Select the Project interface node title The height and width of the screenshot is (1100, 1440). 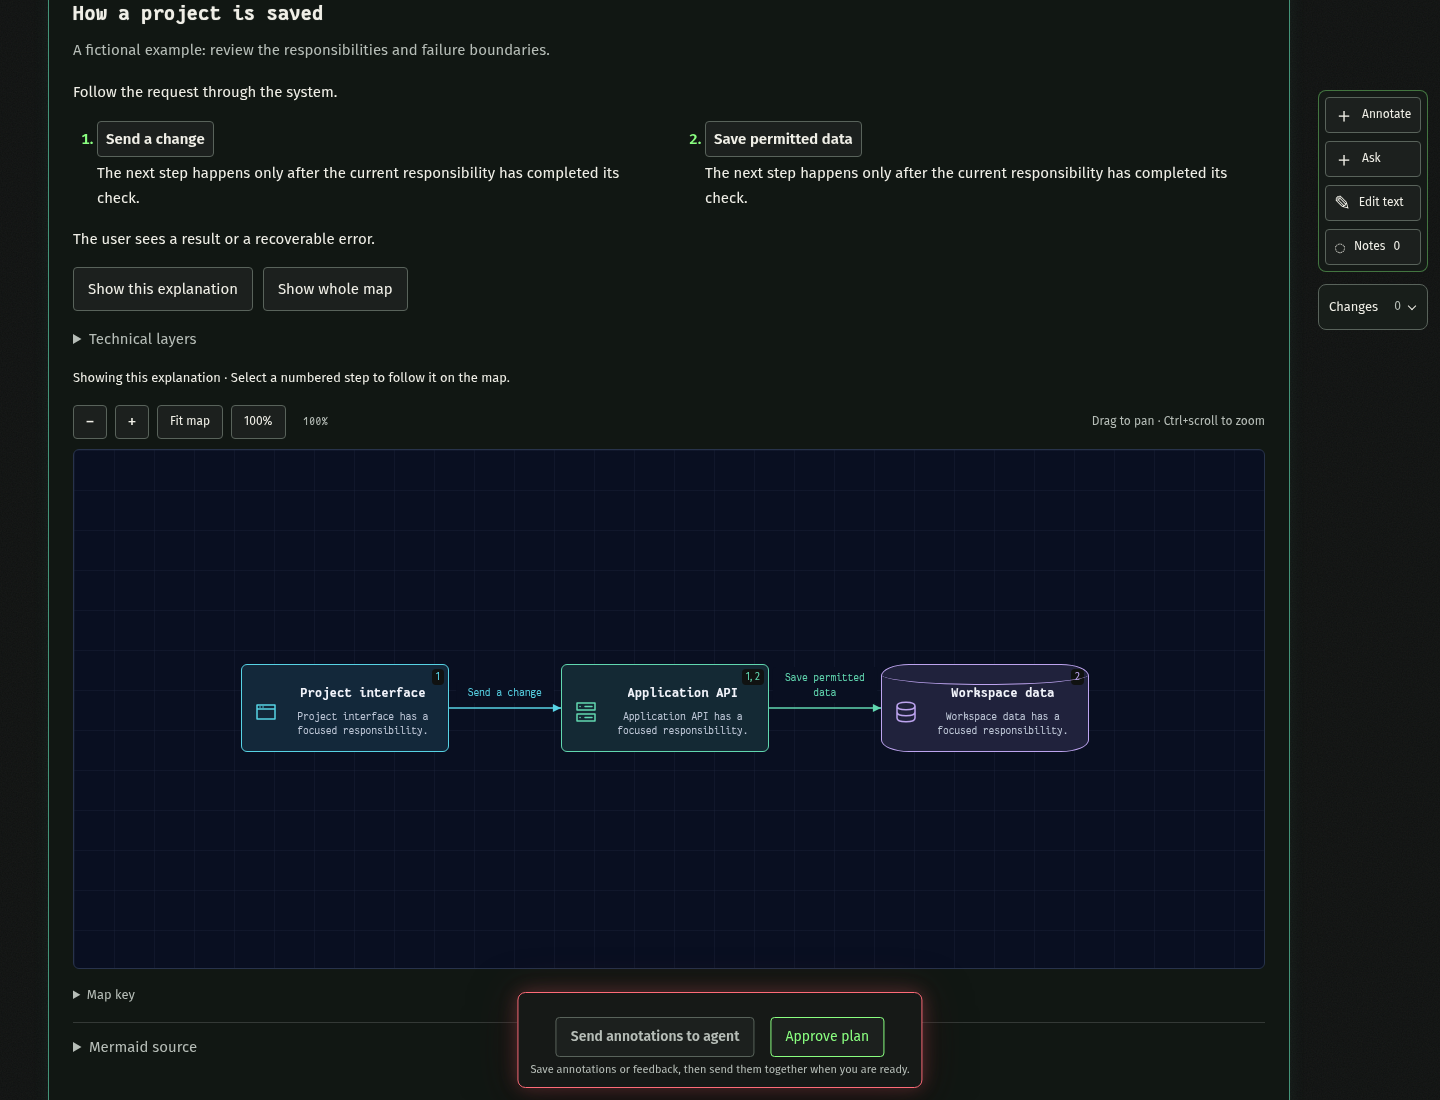pos(363,693)
